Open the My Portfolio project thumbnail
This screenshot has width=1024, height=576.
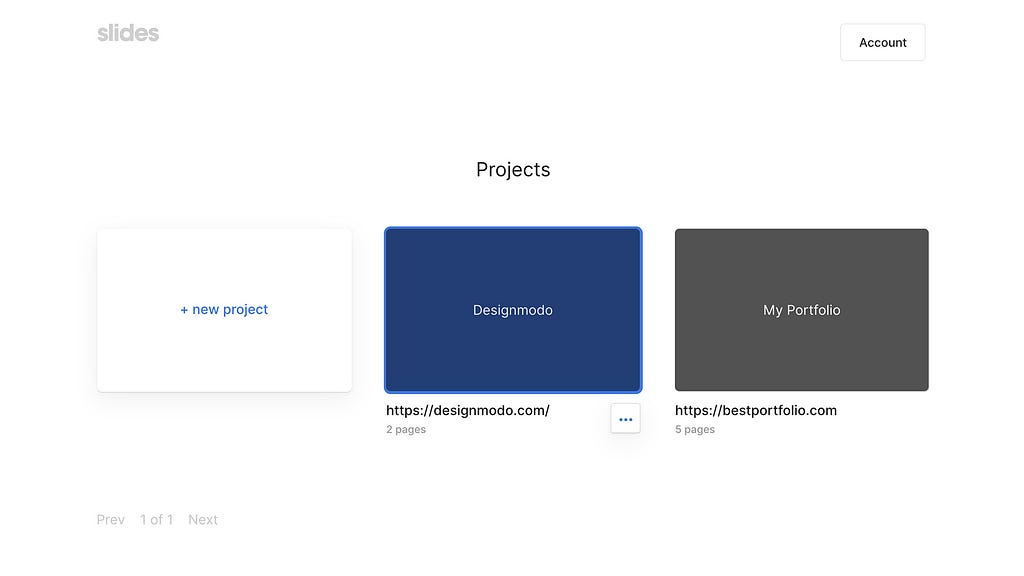[x=801, y=310]
